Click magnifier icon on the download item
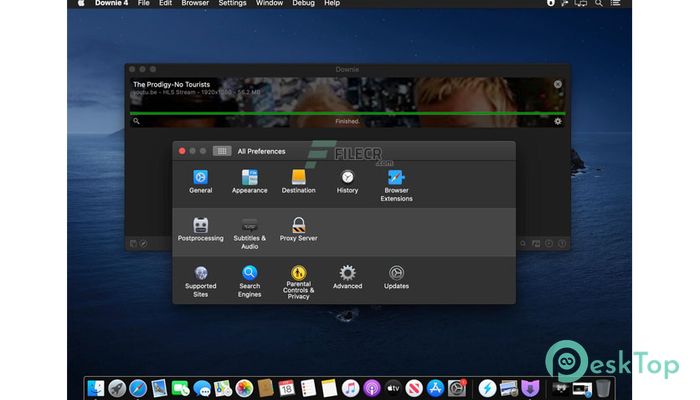 [136, 121]
